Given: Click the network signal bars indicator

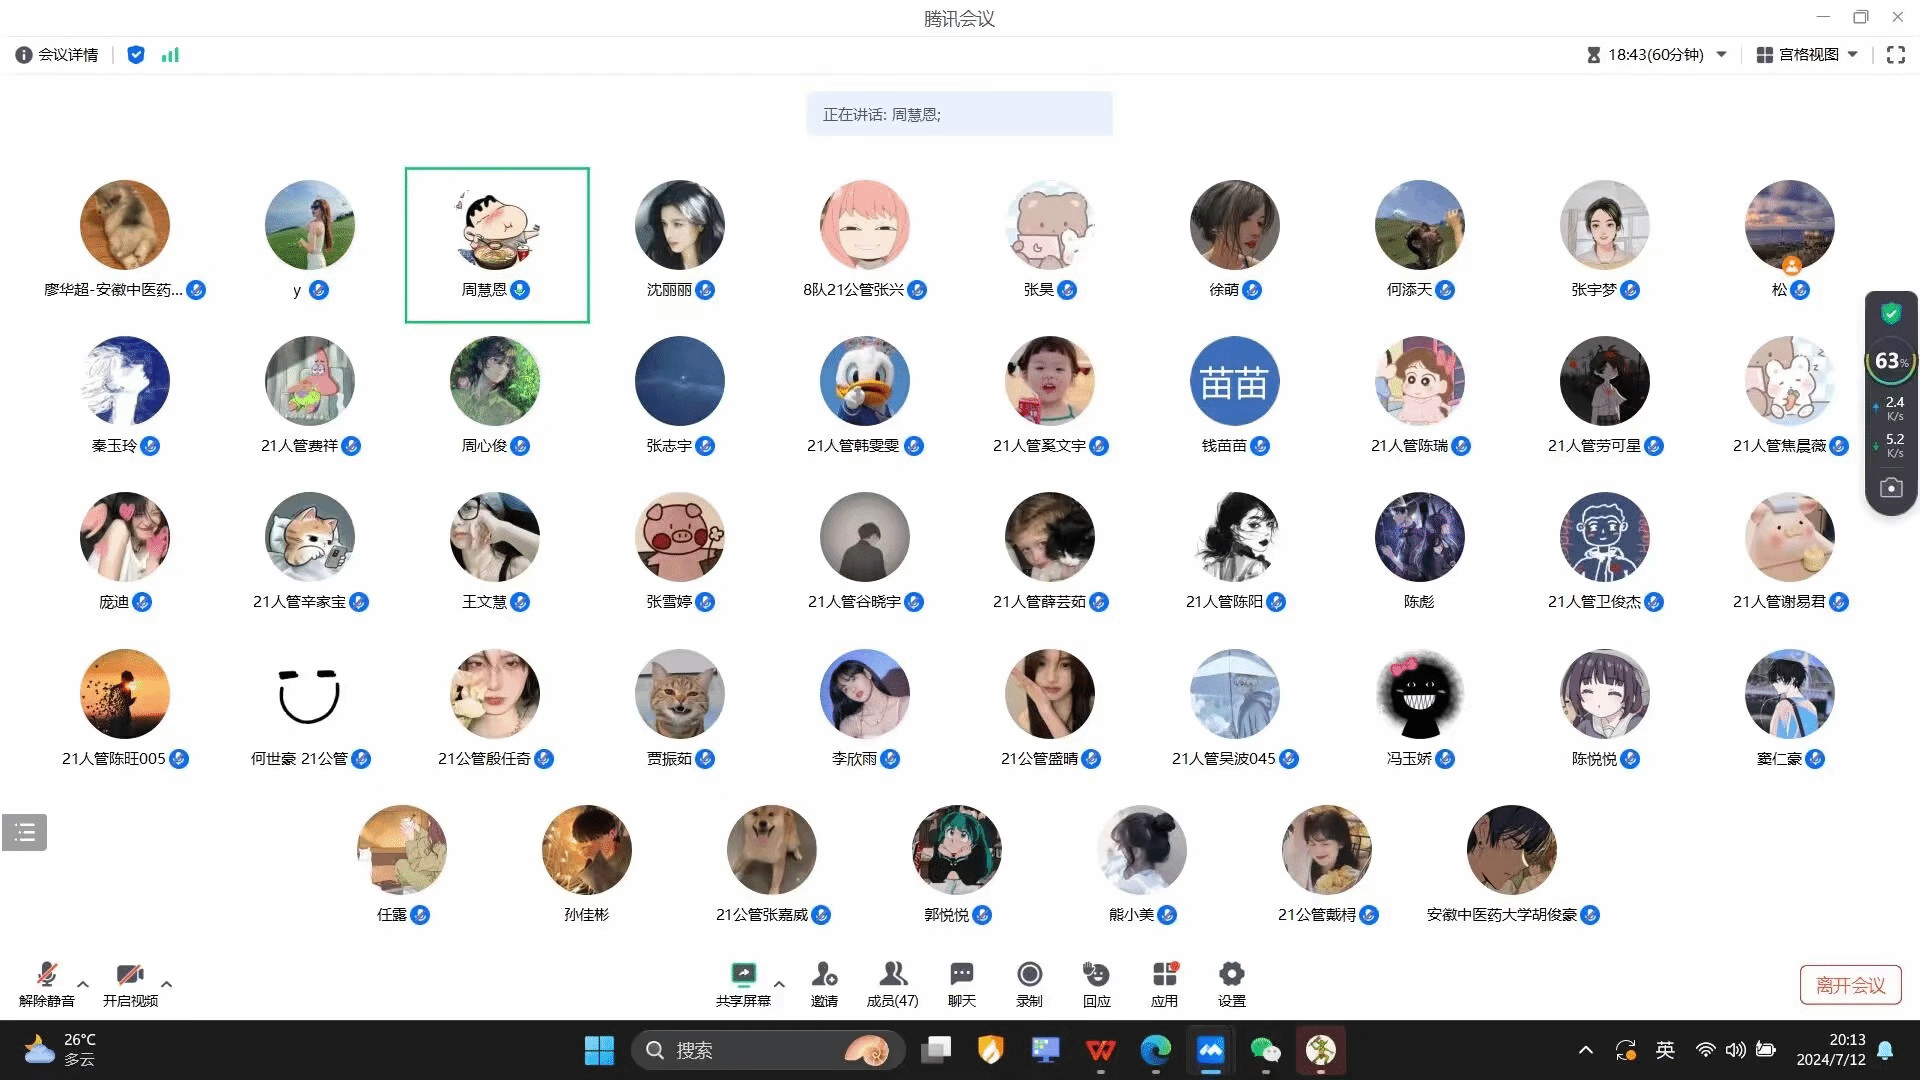Looking at the screenshot, I should [x=170, y=55].
